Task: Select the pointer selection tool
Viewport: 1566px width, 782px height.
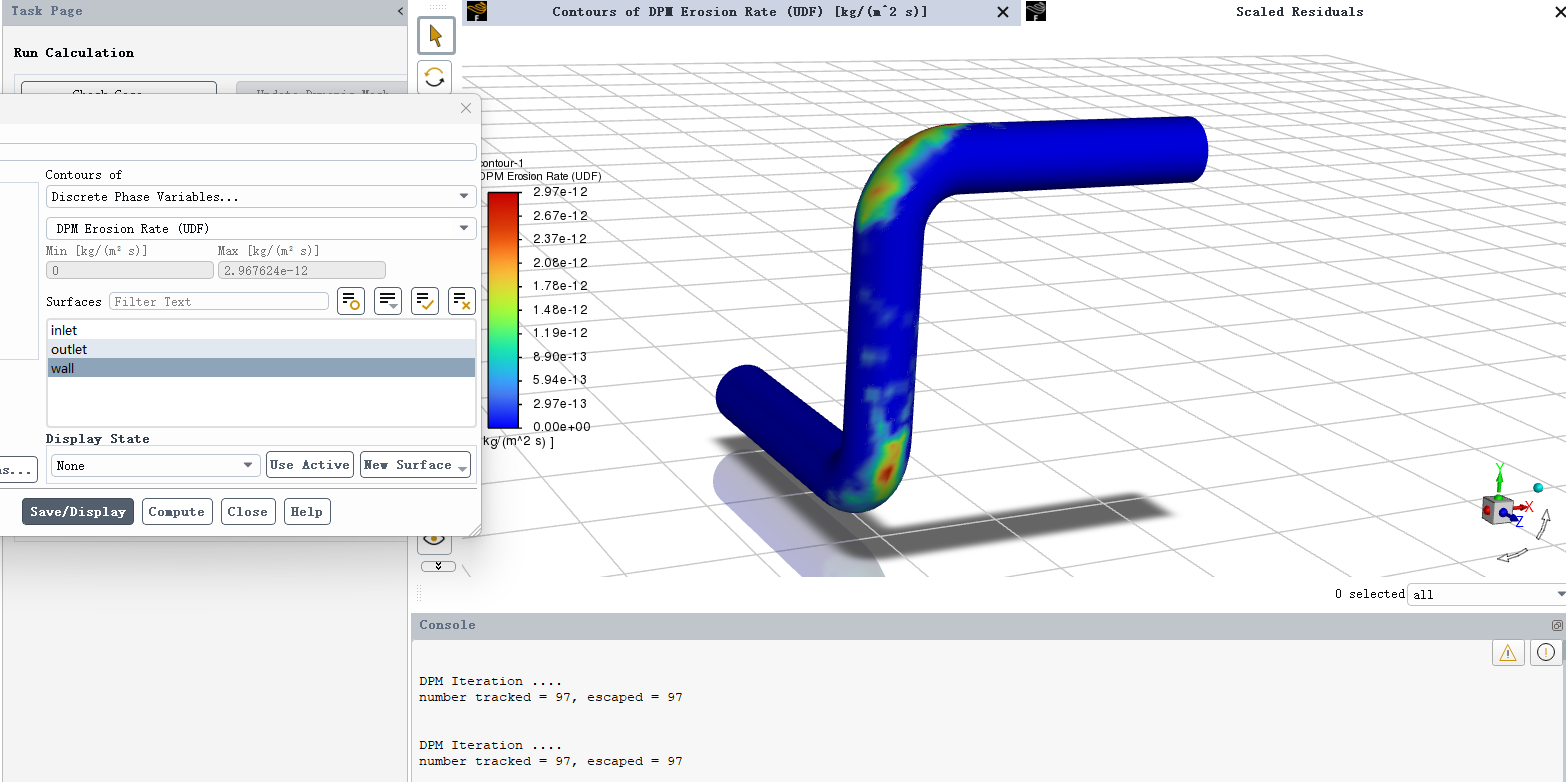Action: 435,36
